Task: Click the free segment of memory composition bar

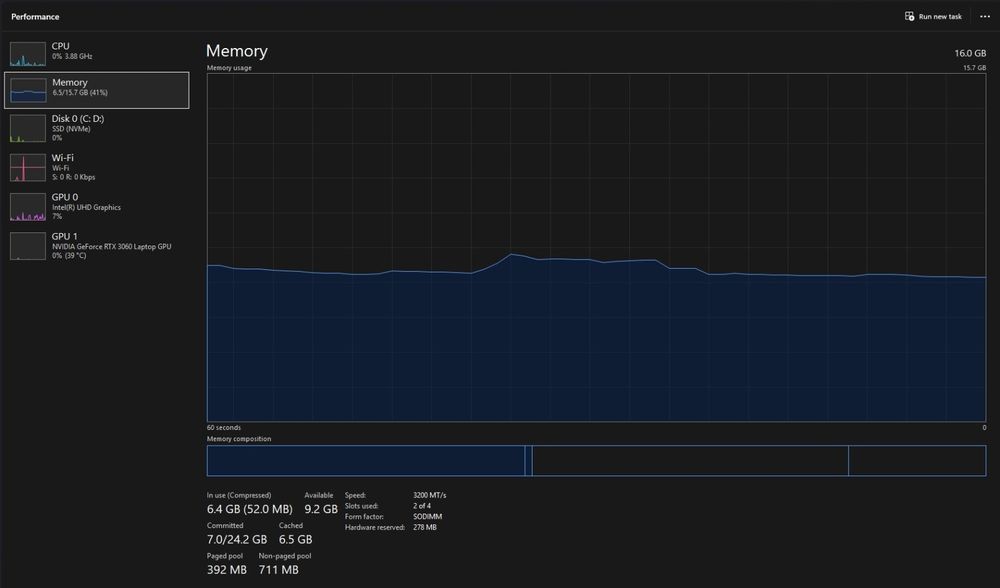Action: pos(917,460)
